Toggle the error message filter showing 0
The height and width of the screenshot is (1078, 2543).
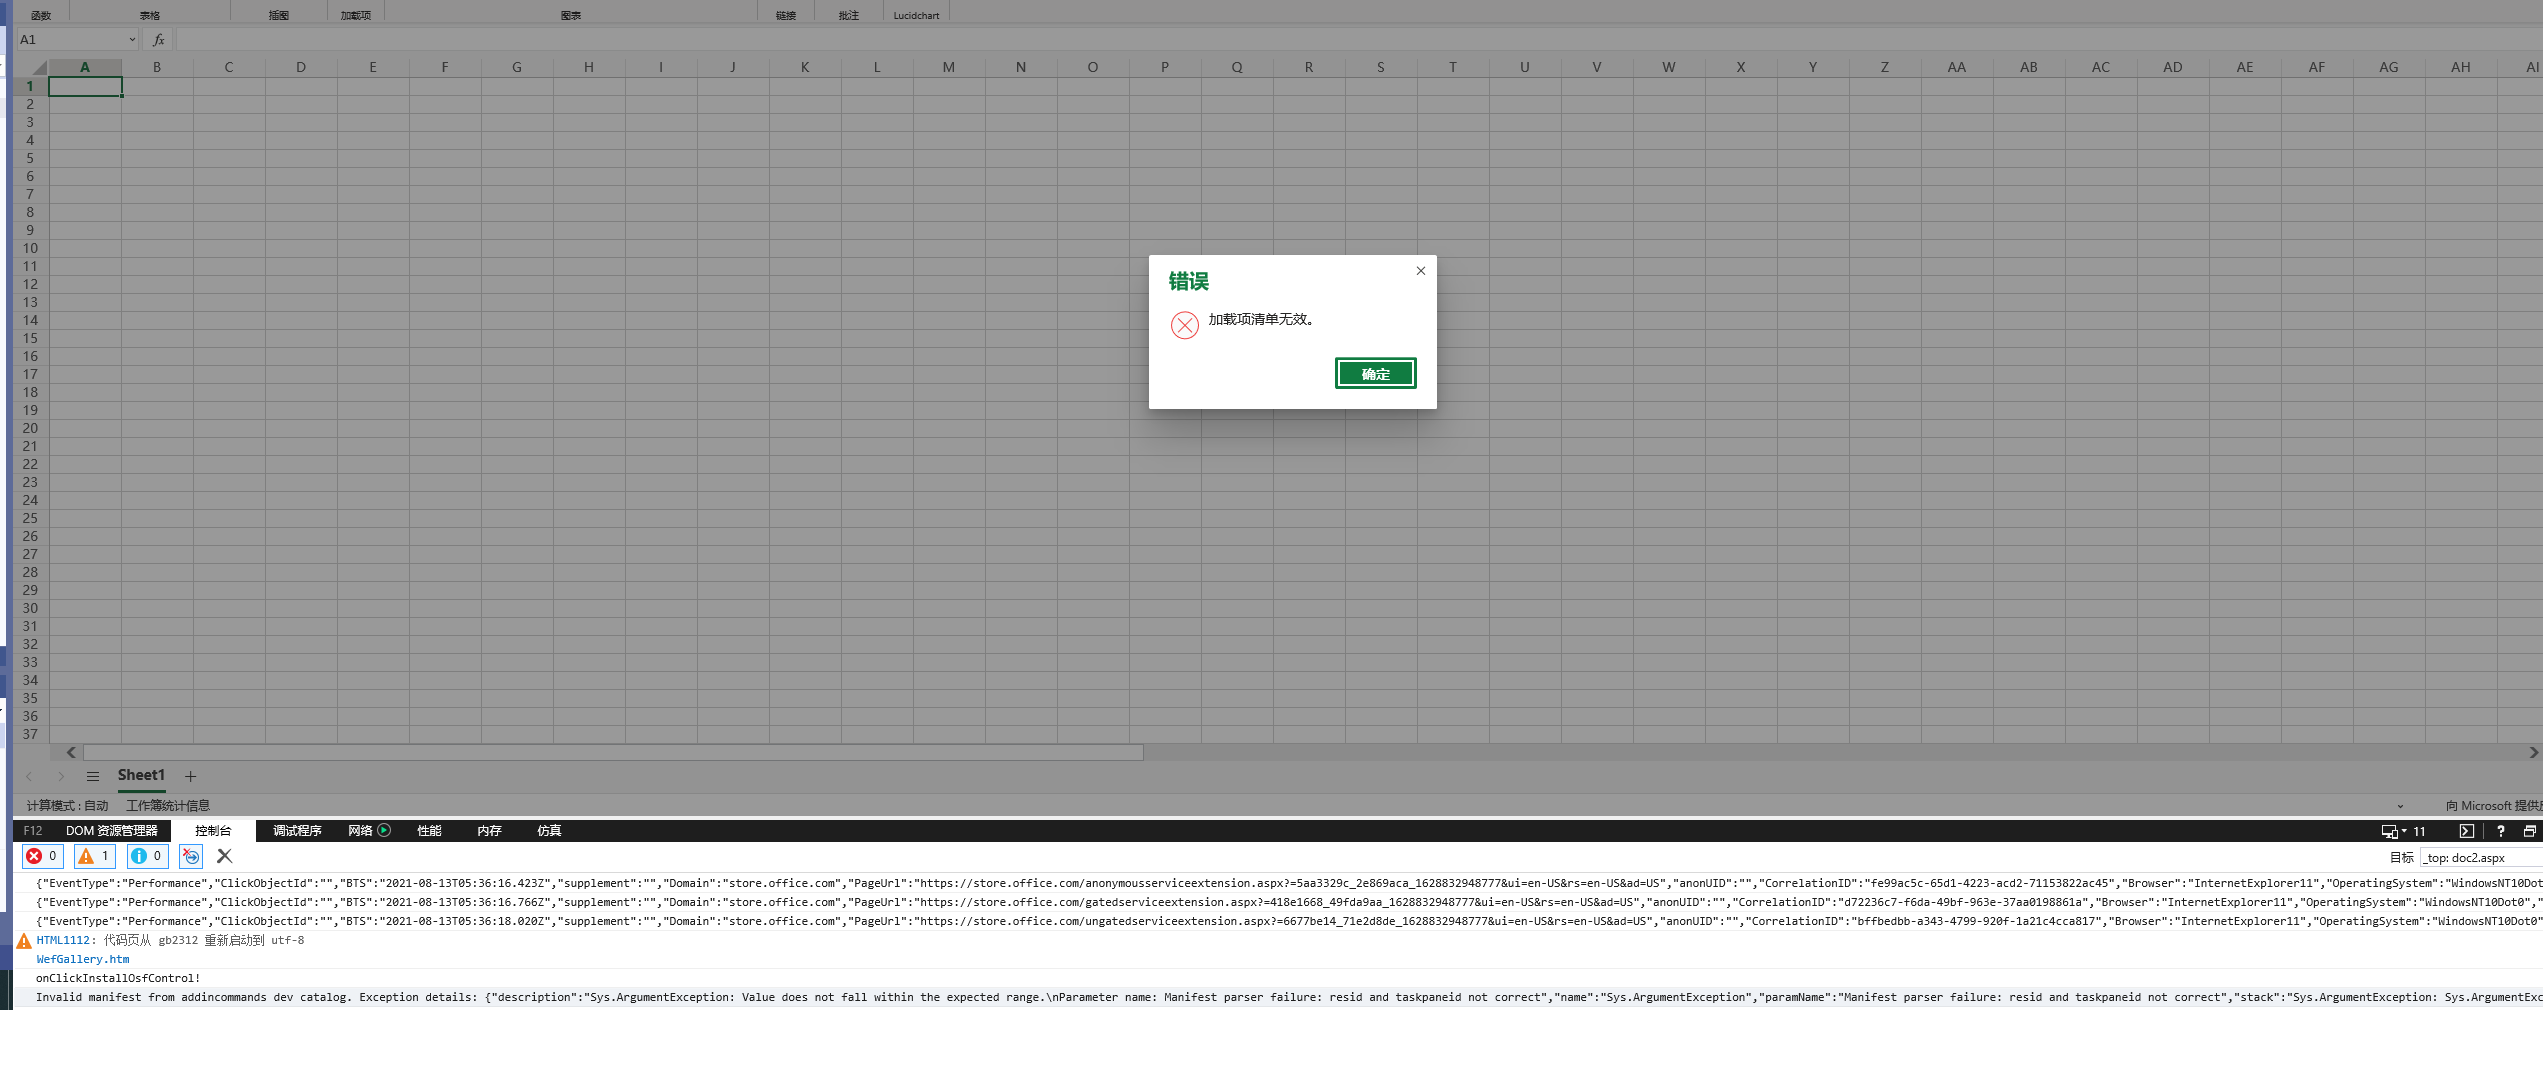[41, 856]
